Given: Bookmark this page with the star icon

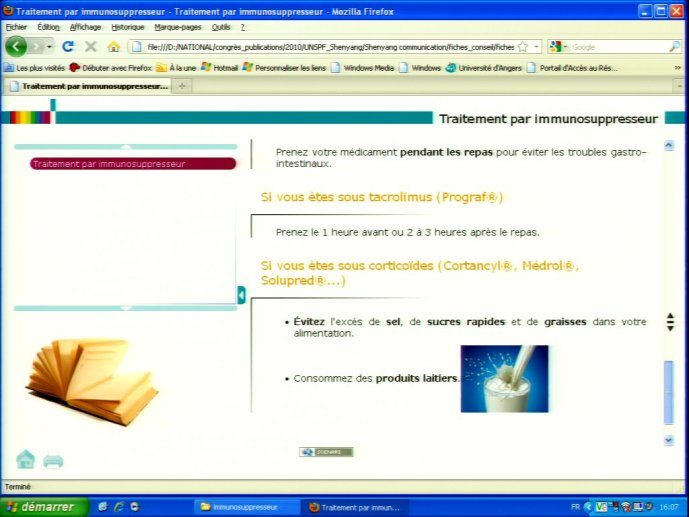Looking at the screenshot, I should [x=522, y=47].
